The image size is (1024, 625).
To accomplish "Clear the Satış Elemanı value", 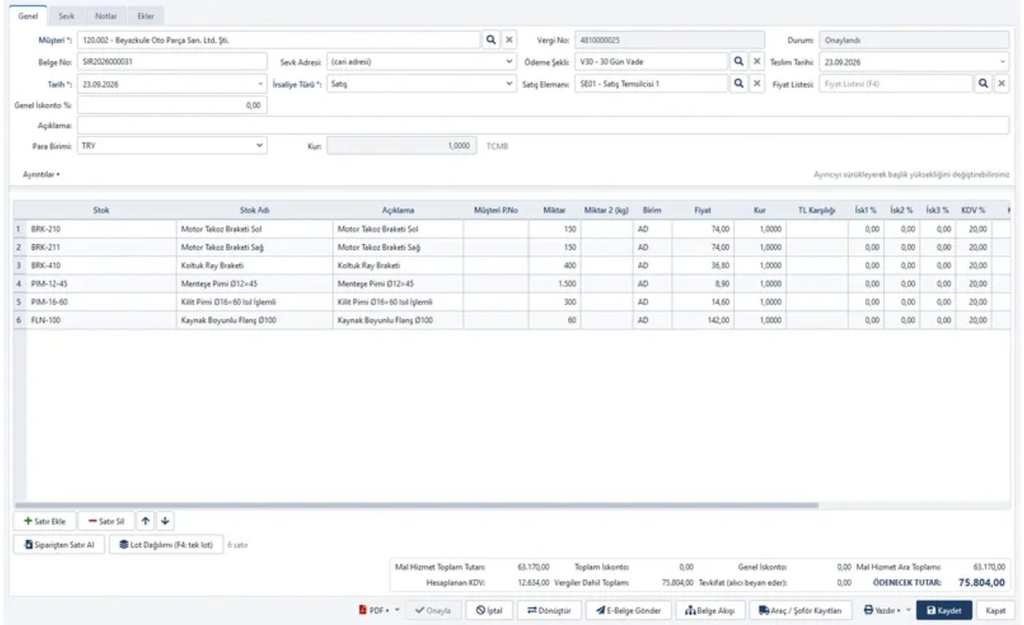I will point(757,84).
